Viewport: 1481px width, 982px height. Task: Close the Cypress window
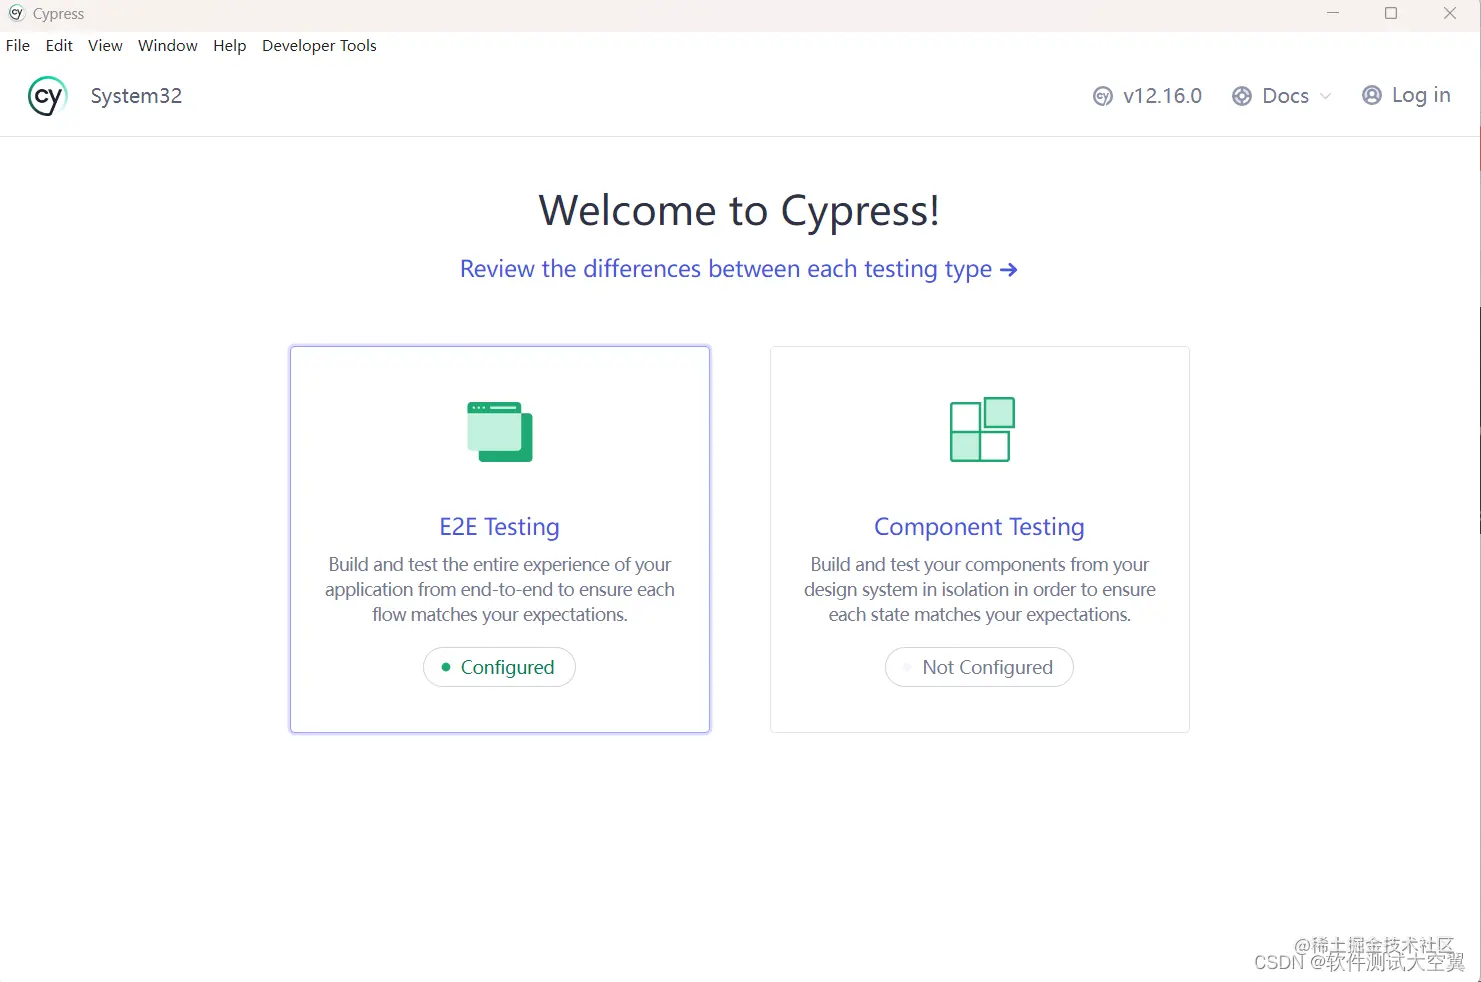pos(1450,13)
